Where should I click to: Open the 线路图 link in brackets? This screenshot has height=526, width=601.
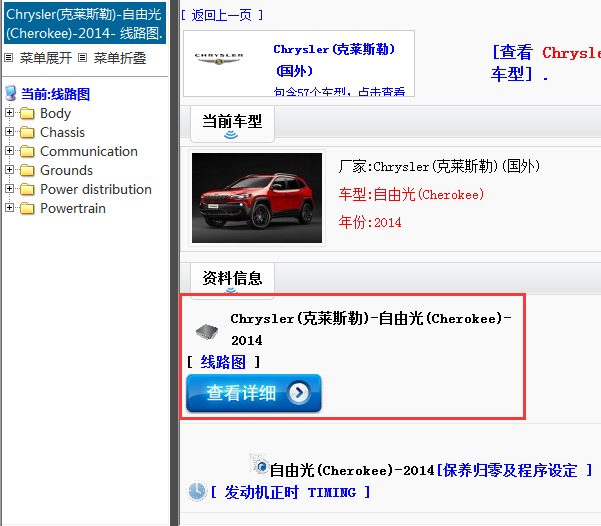coord(223,362)
